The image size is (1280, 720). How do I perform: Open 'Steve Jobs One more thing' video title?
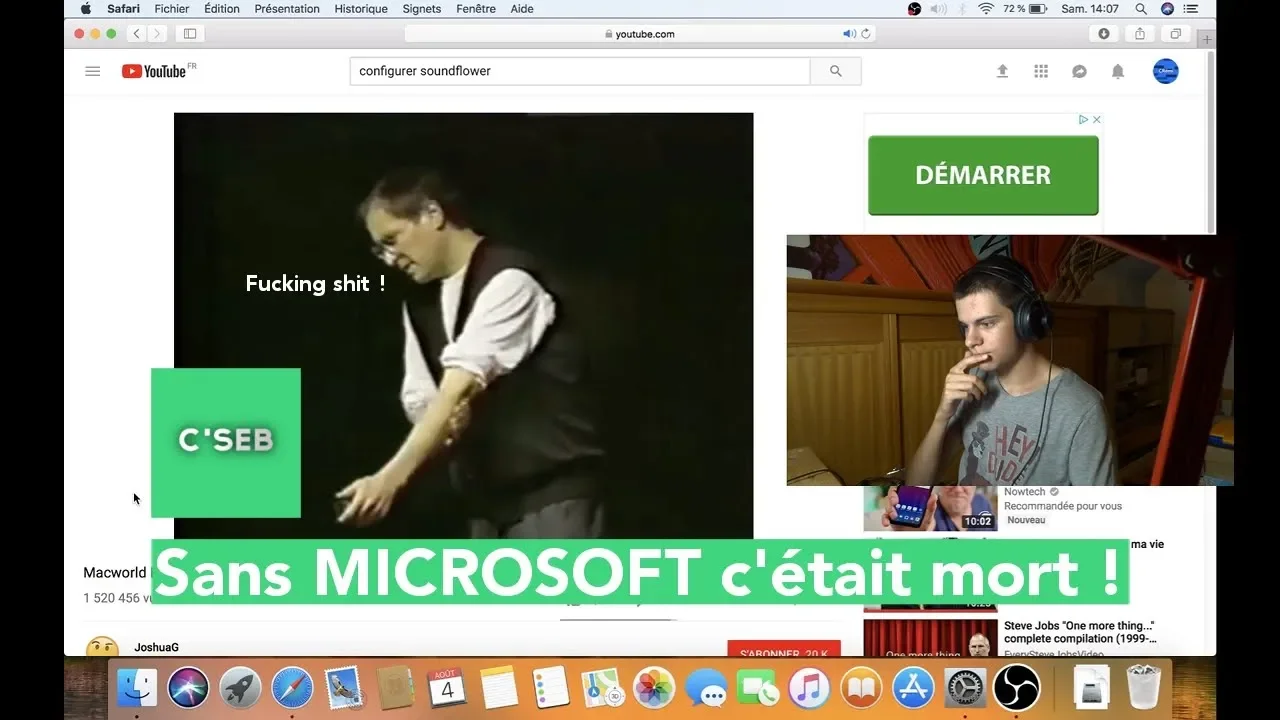pos(1080,632)
